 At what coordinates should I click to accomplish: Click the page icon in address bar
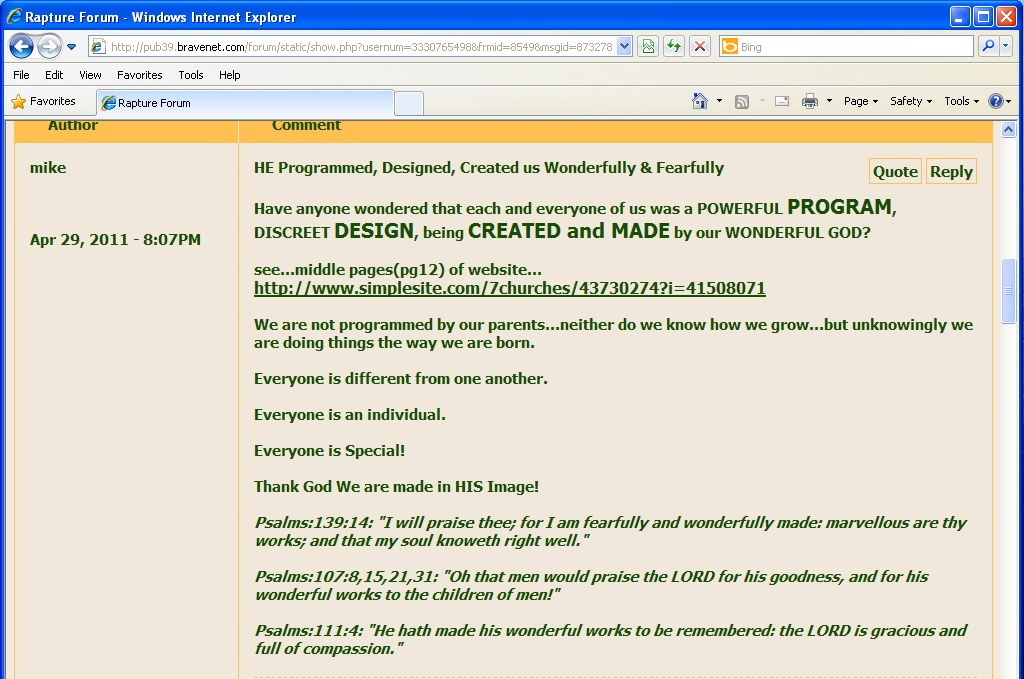[x=98, y=47]
